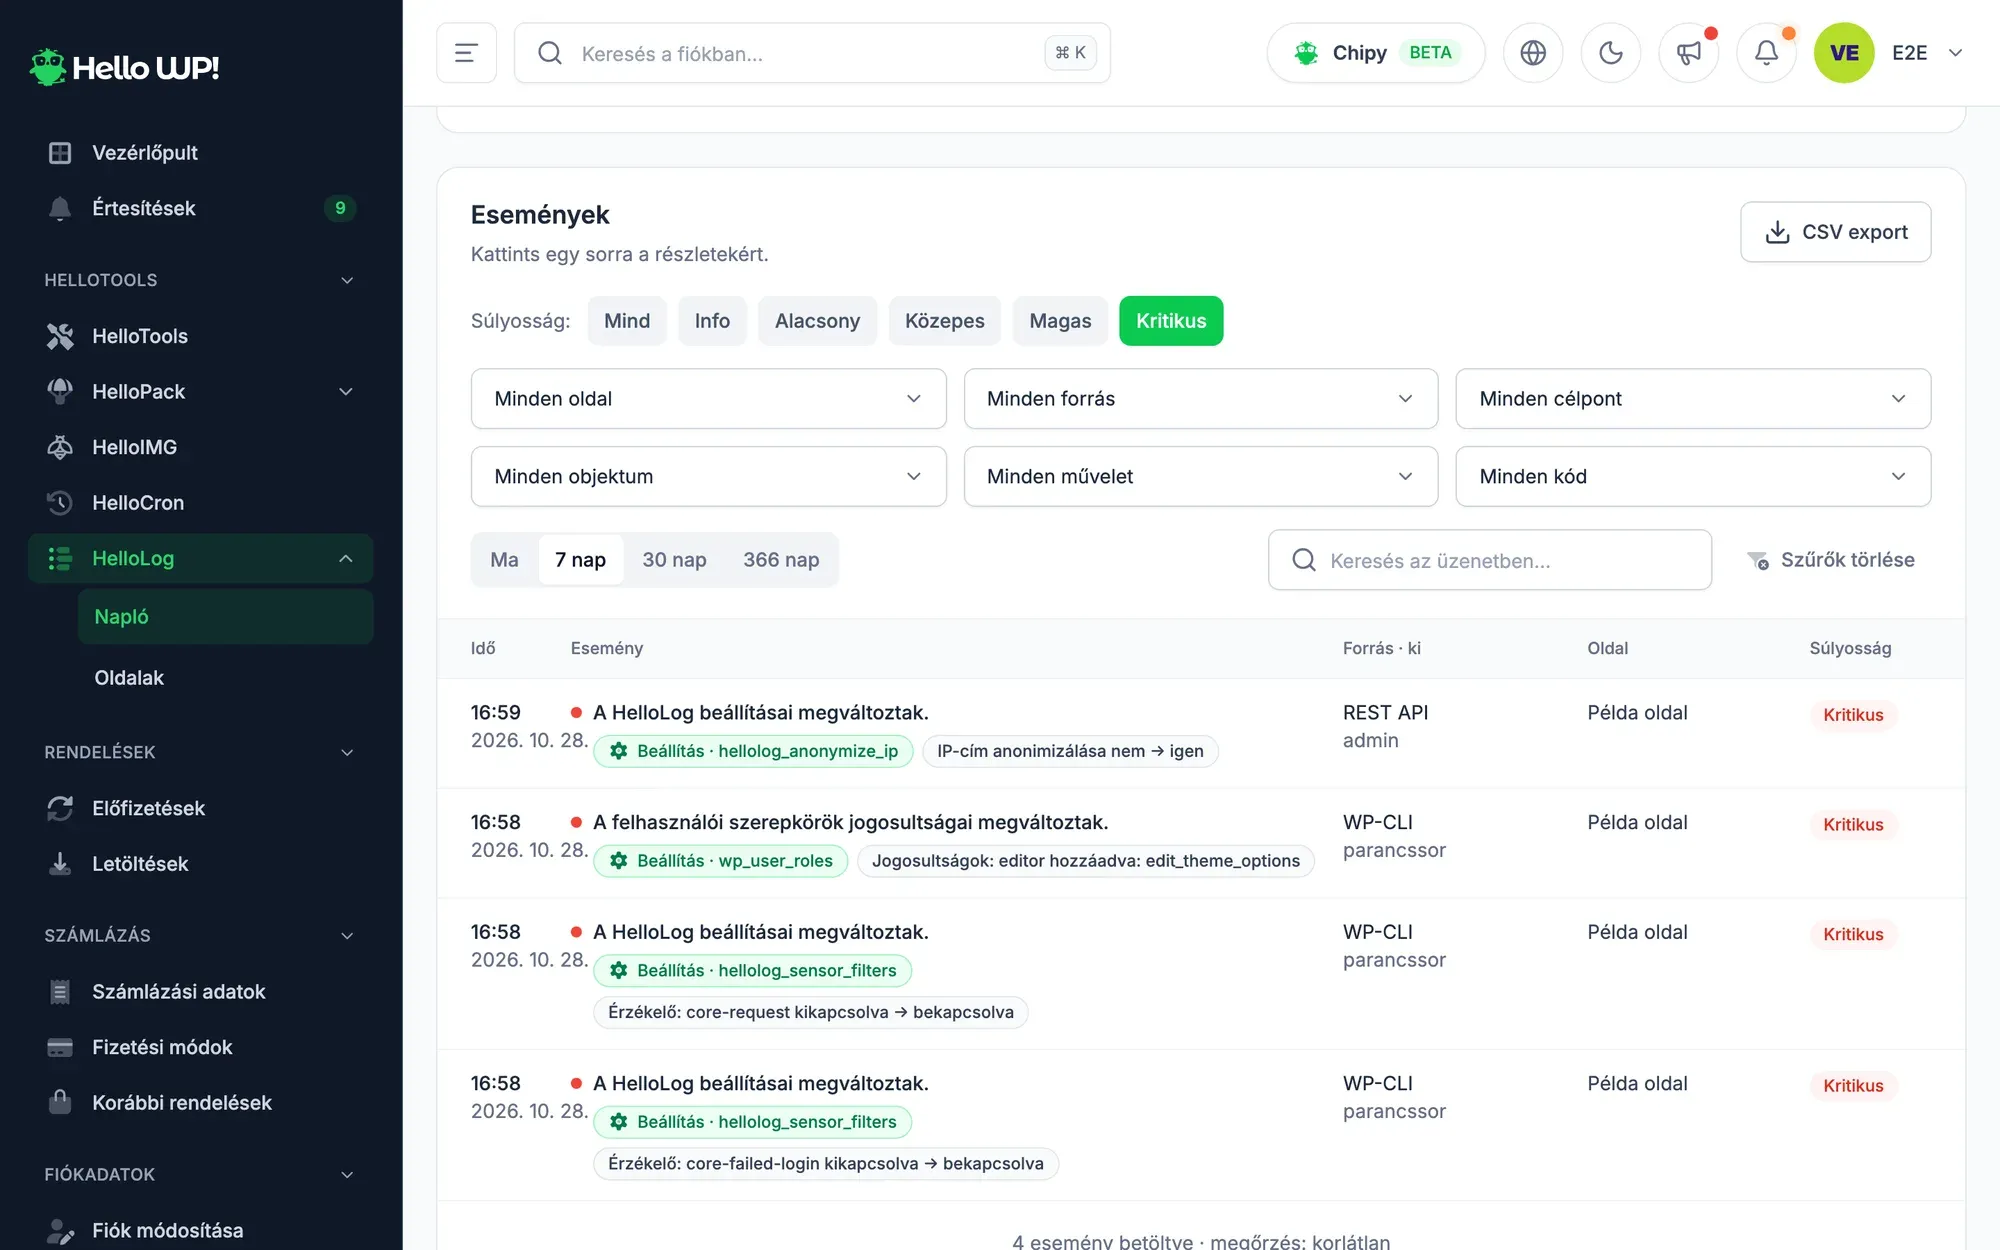The width and height of the screenshot is (2000, 1250).
Task: Open Korábbi rendelések item
Action: 200,1103
